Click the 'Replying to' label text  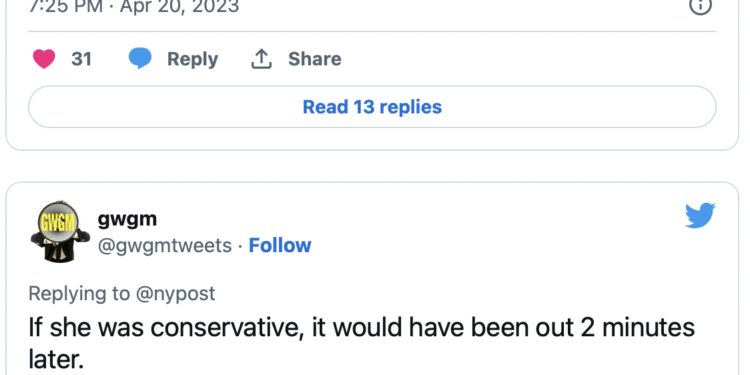pos(79,293)
